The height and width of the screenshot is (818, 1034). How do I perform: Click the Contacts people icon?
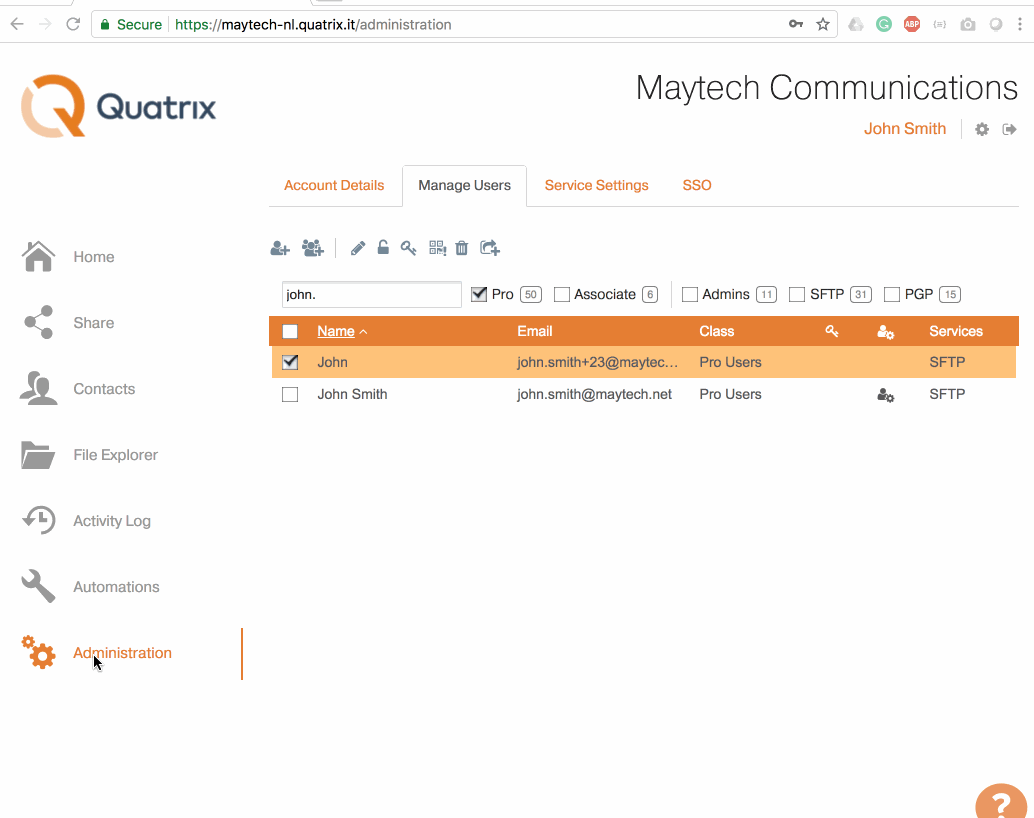pos(38,388)
